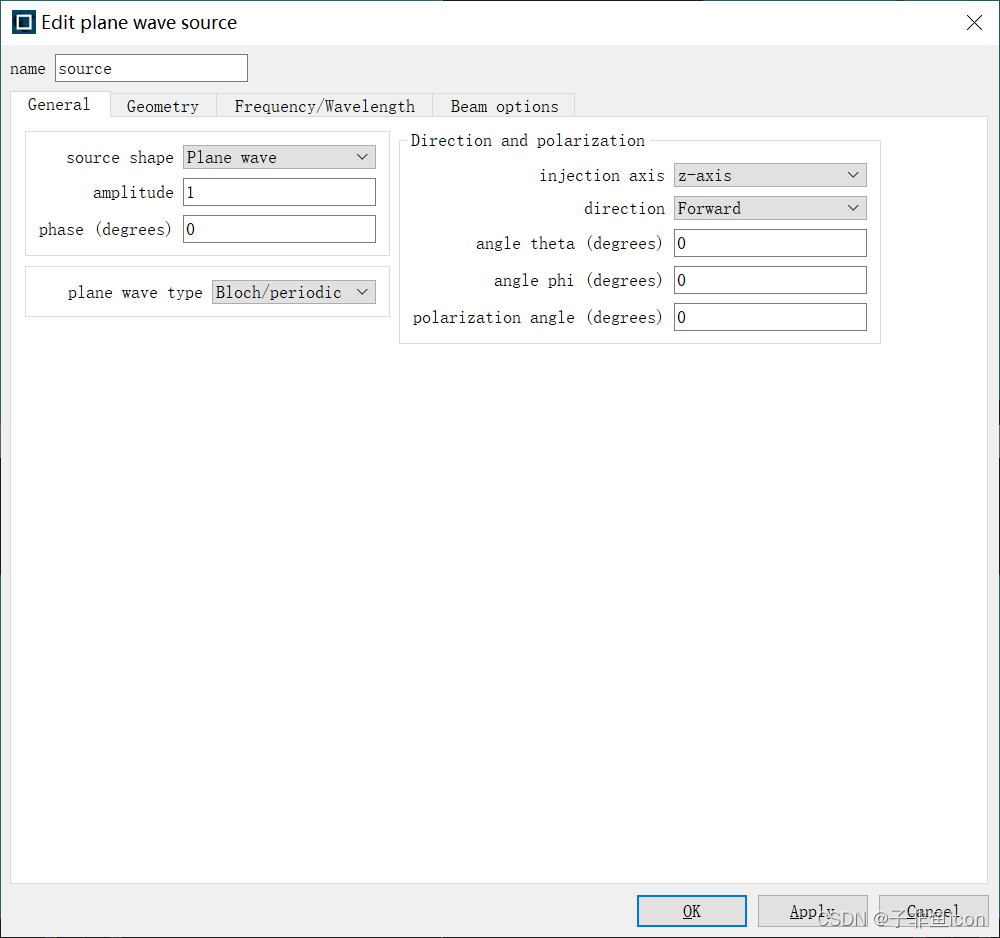Click the 'source shape' label
1000x938 pixels.
(x=120, y=158)
